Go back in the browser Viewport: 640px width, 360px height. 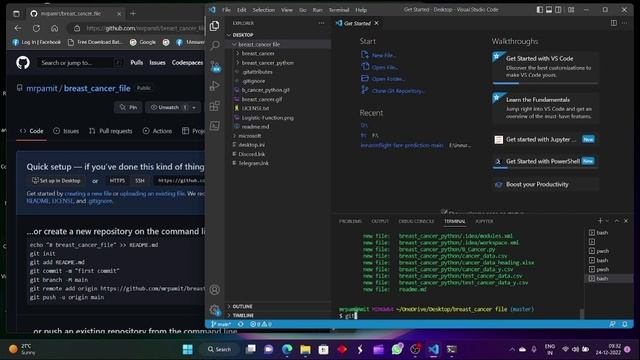18,28
